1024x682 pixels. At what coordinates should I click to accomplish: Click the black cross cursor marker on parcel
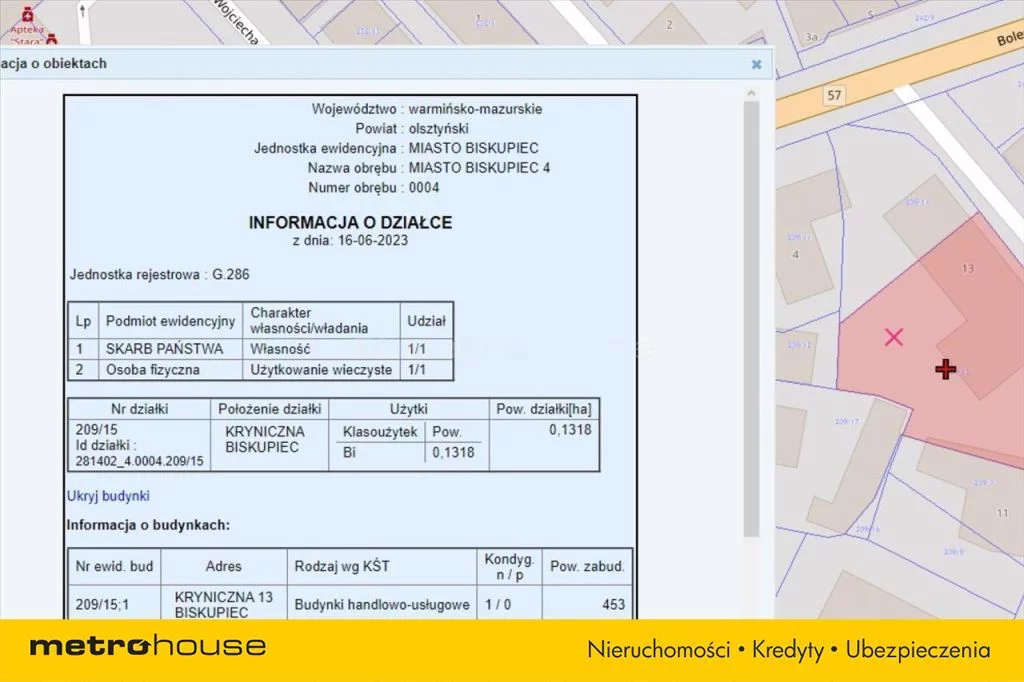945,370
